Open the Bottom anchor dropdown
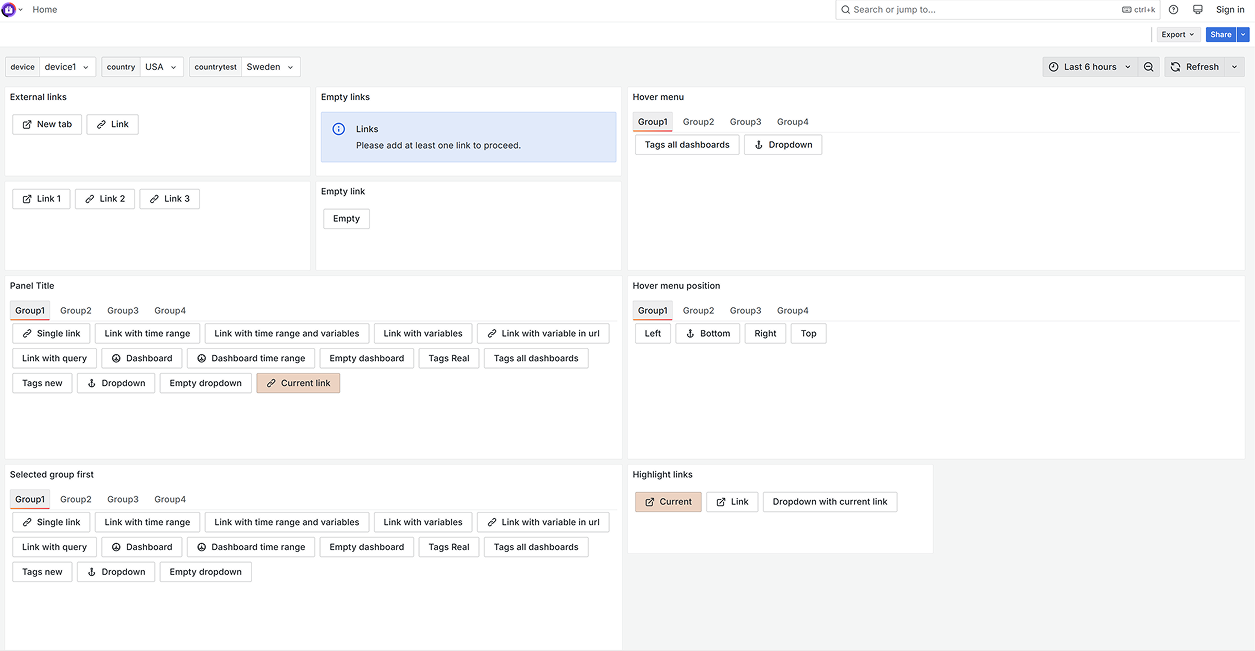 [707, 334]
